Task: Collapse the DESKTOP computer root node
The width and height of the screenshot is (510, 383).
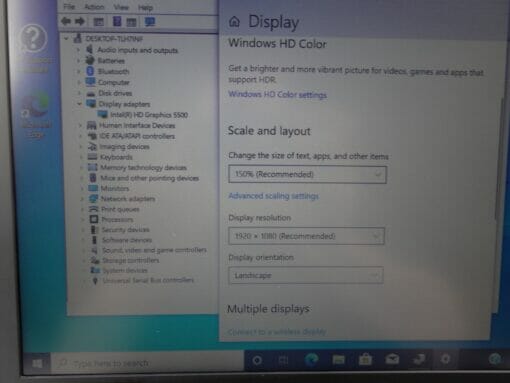Action: [67, 39]
